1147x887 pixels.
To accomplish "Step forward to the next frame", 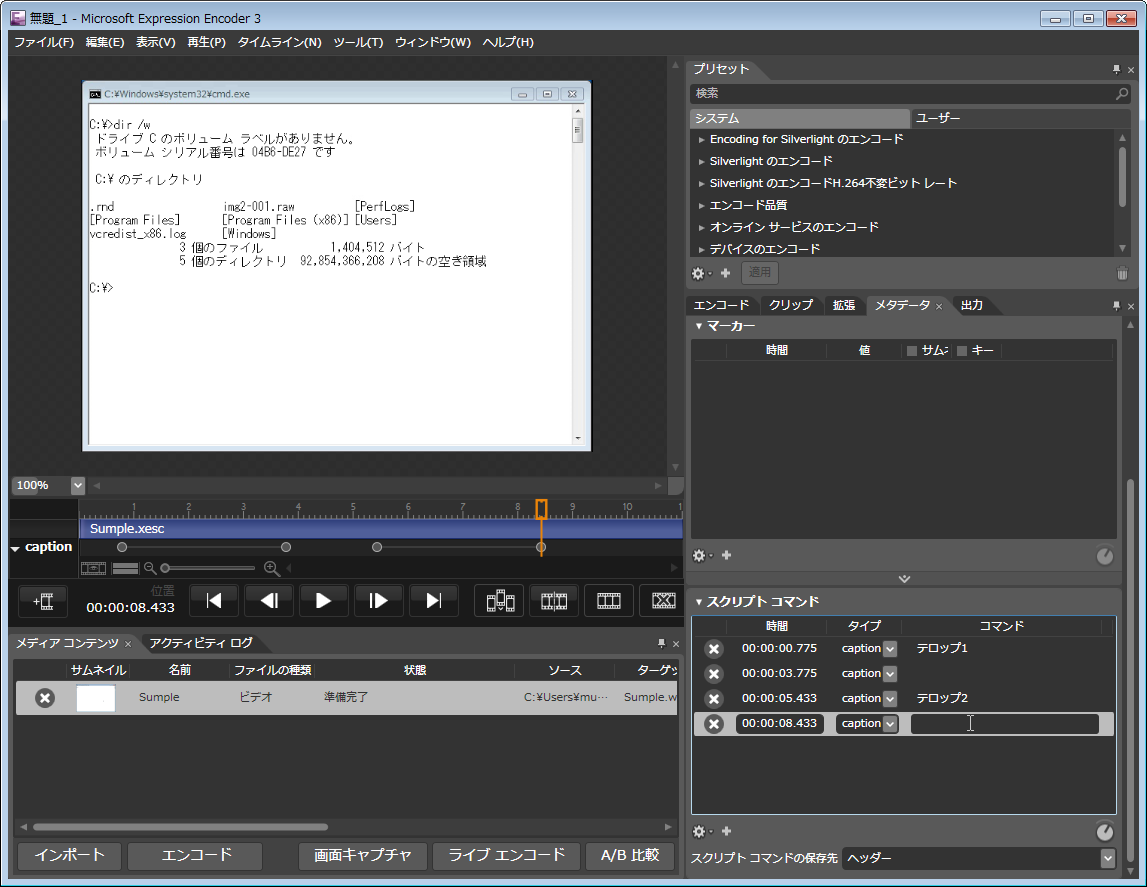I will pos(378,601).
